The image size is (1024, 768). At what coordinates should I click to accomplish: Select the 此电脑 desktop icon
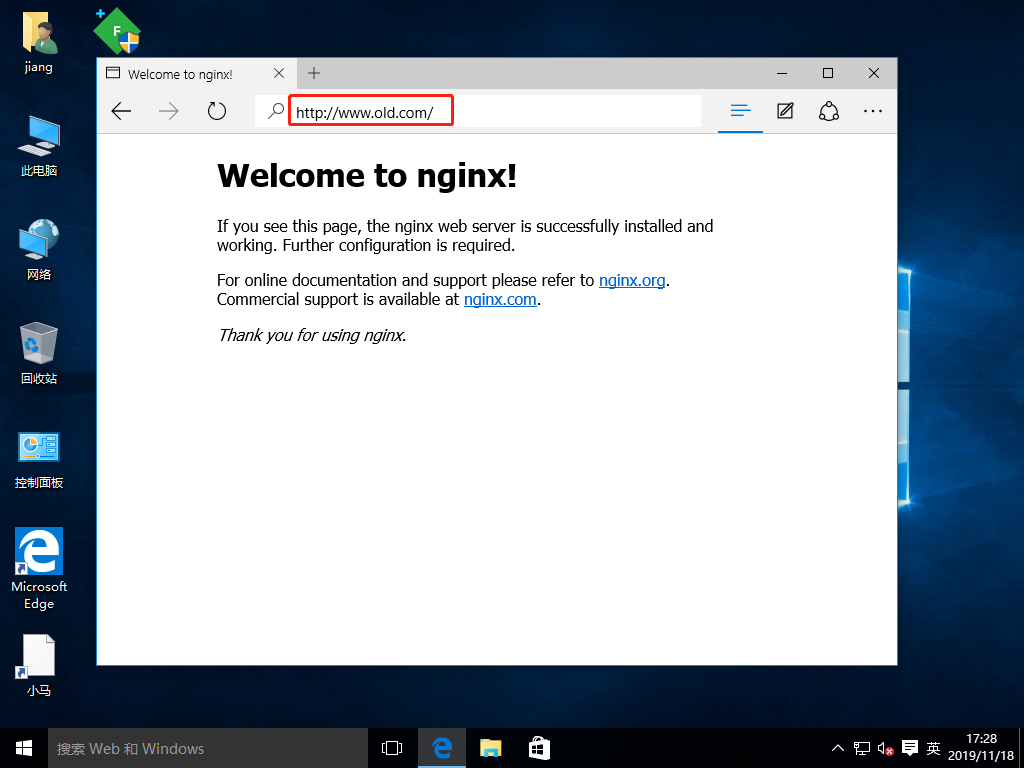39,146
